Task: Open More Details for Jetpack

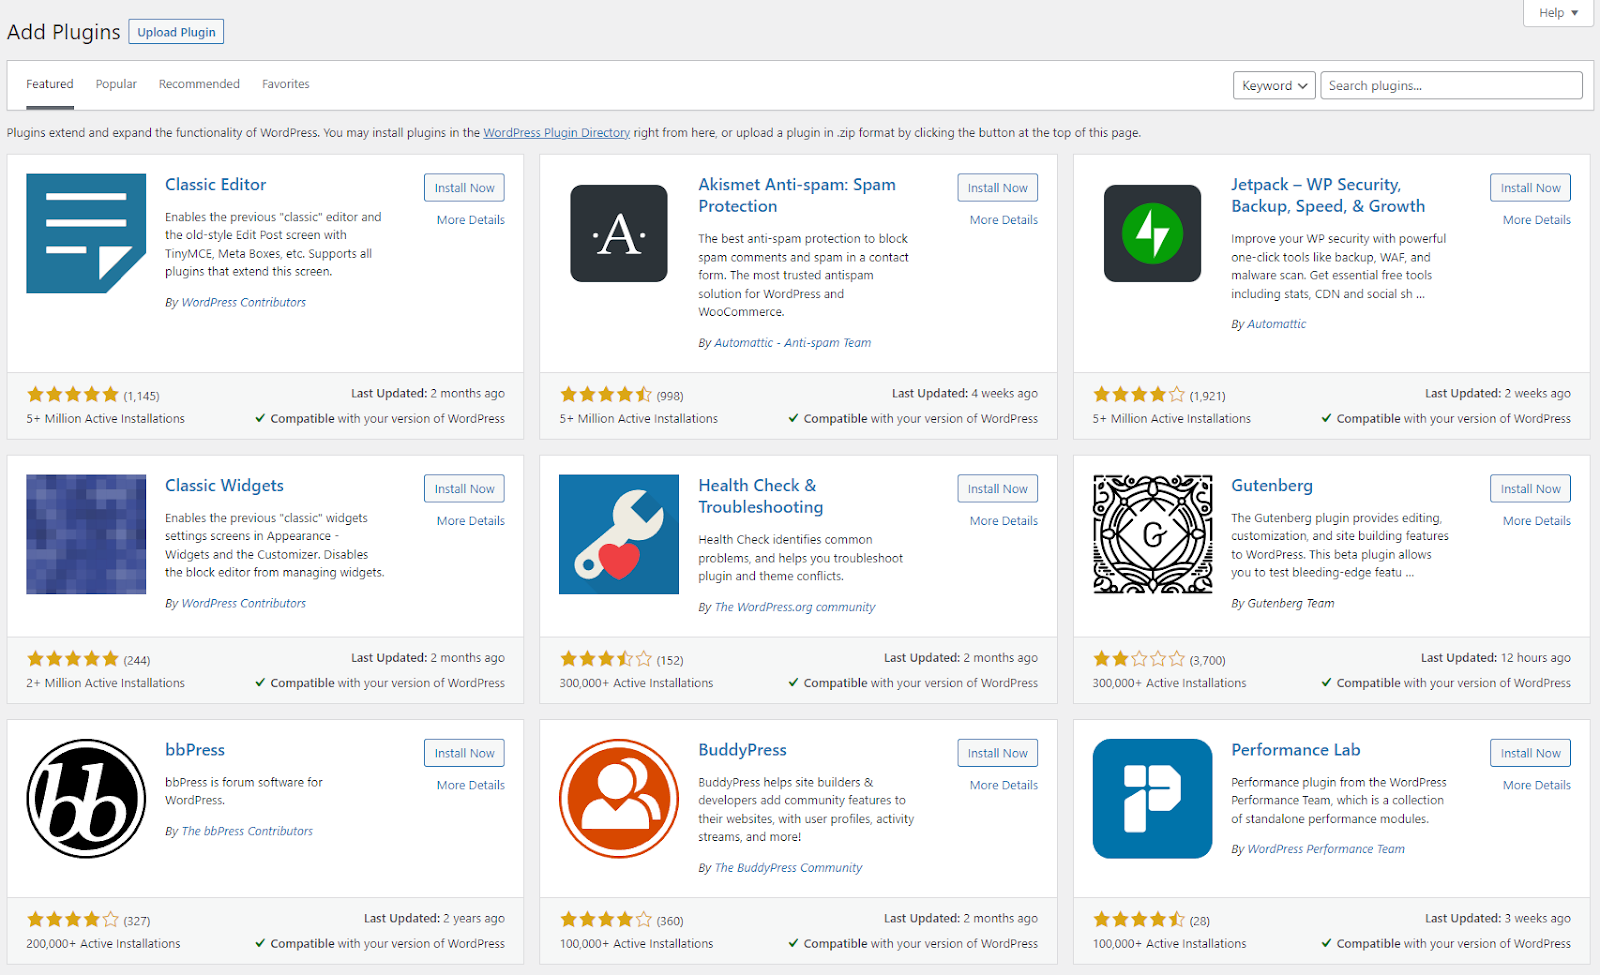Action: point(1537,220)
